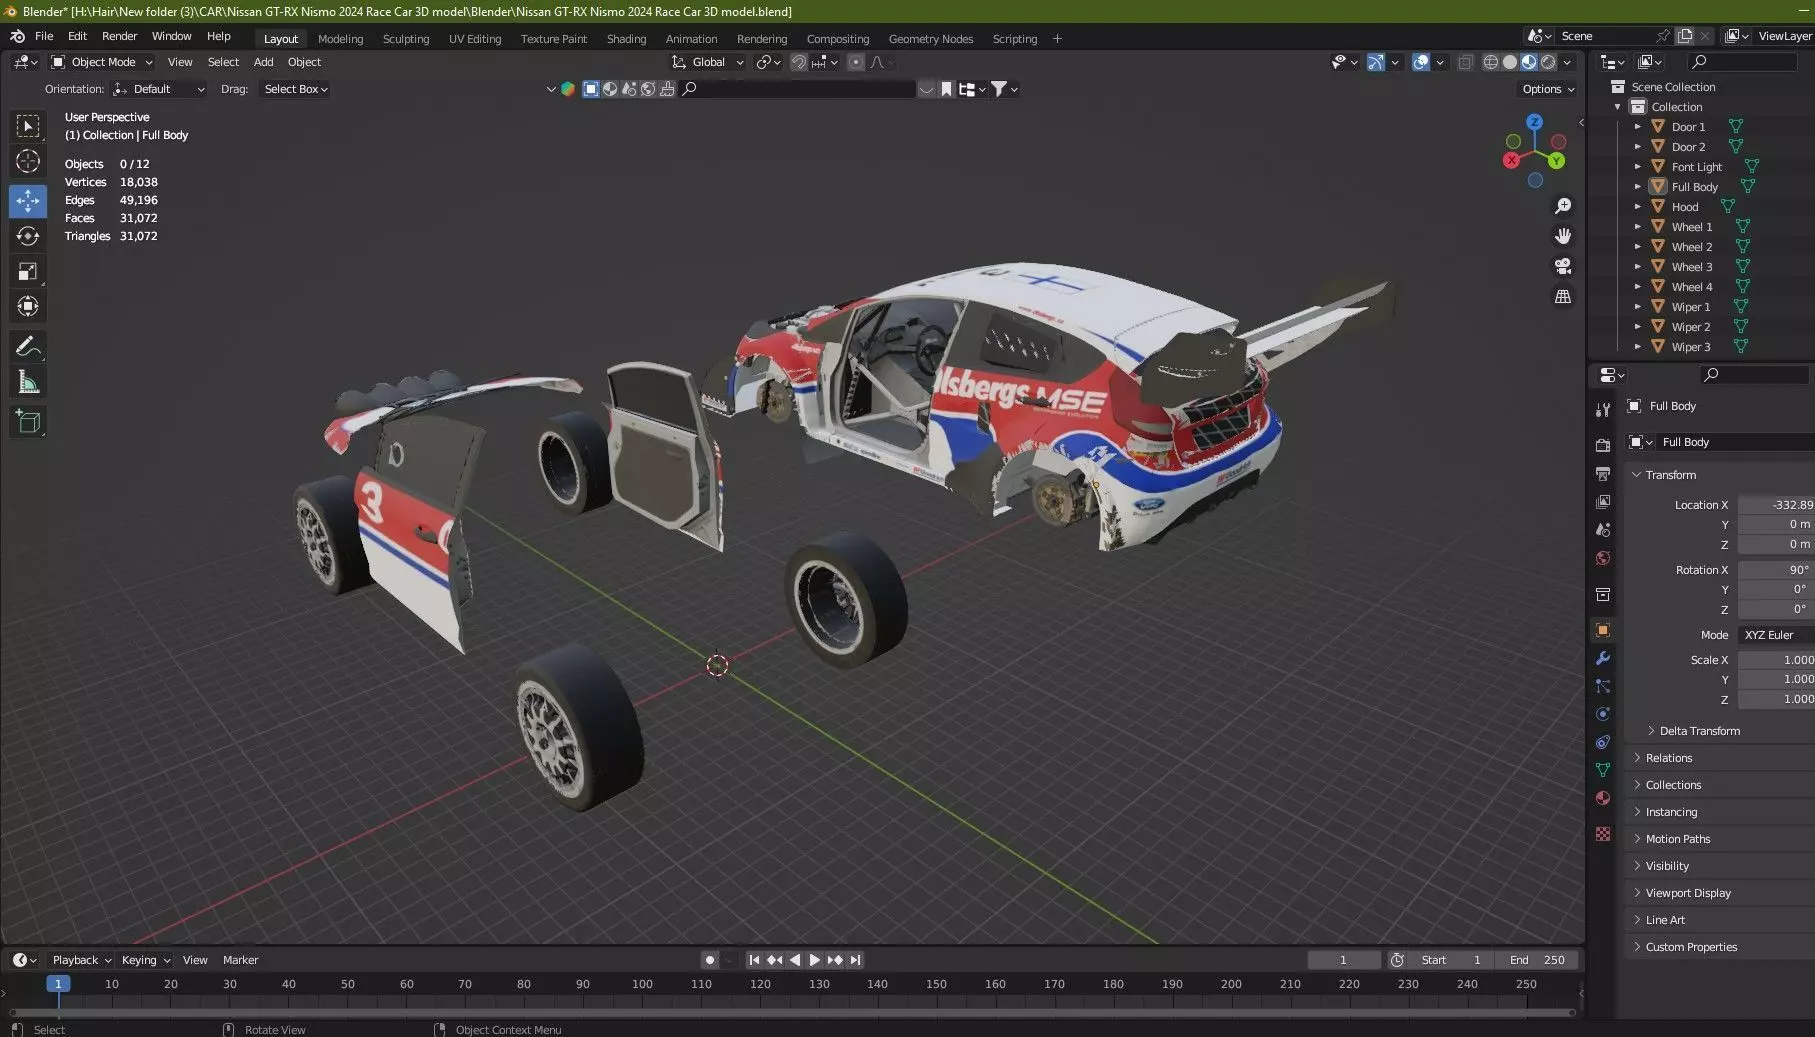Open the Modifiers wrench tab
This screenshot has width=1815, height=1037.
point(1603,658)
